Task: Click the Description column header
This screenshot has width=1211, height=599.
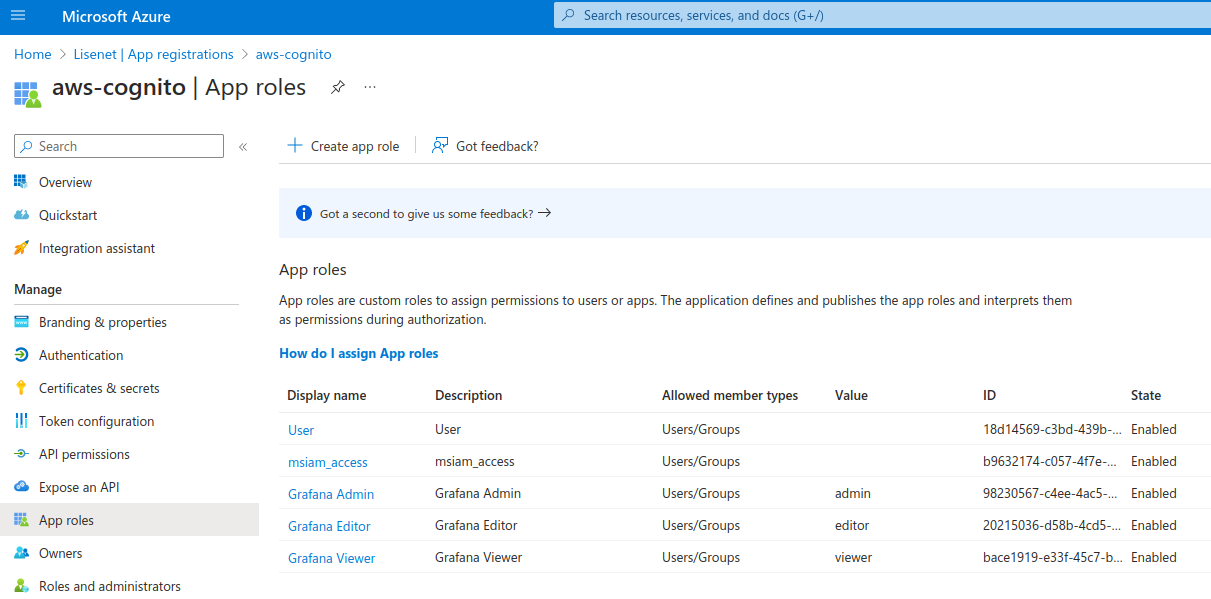Action: [469, 395]
